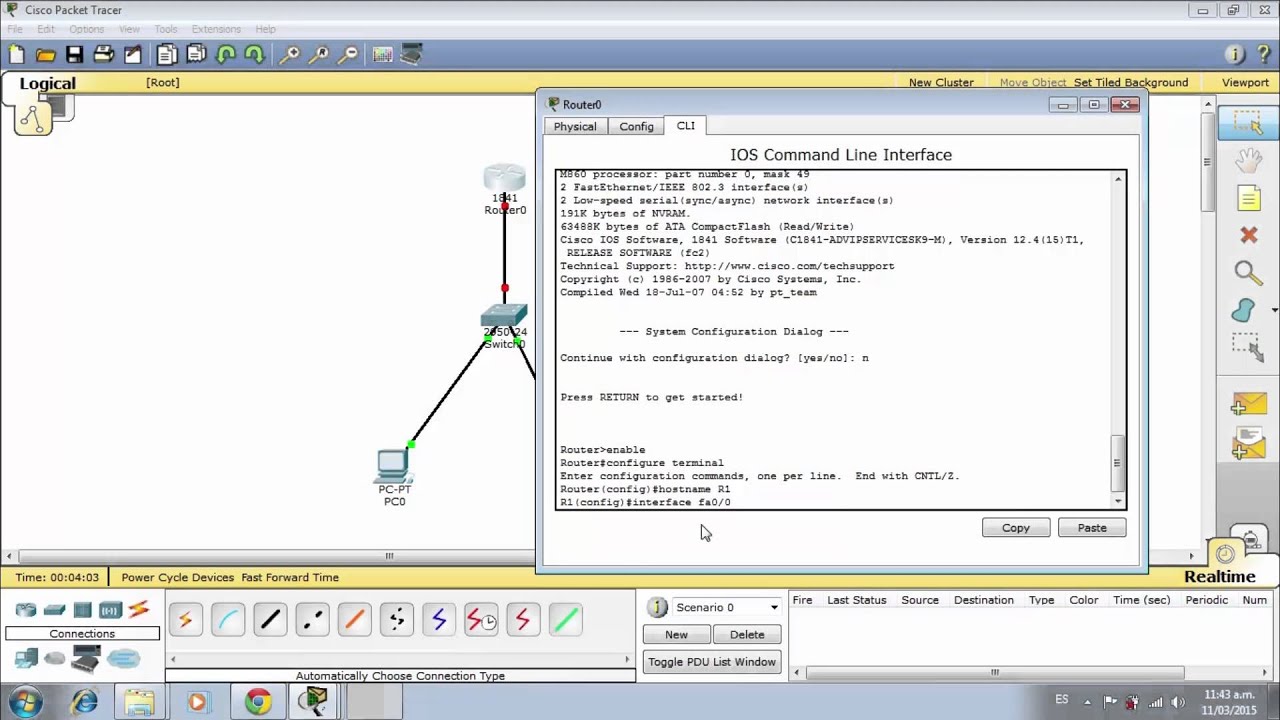The height and width of the screenshot is (720, 1280).
Task: Switch to the Realtime mode tab
Action: [1219, 576]
